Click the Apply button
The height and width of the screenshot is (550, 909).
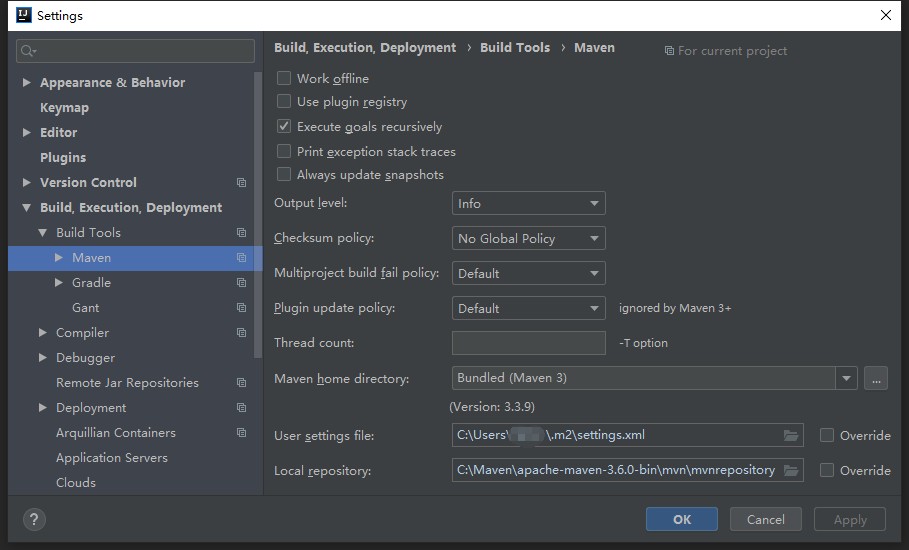pyautogui.click(x=850, y=519)
